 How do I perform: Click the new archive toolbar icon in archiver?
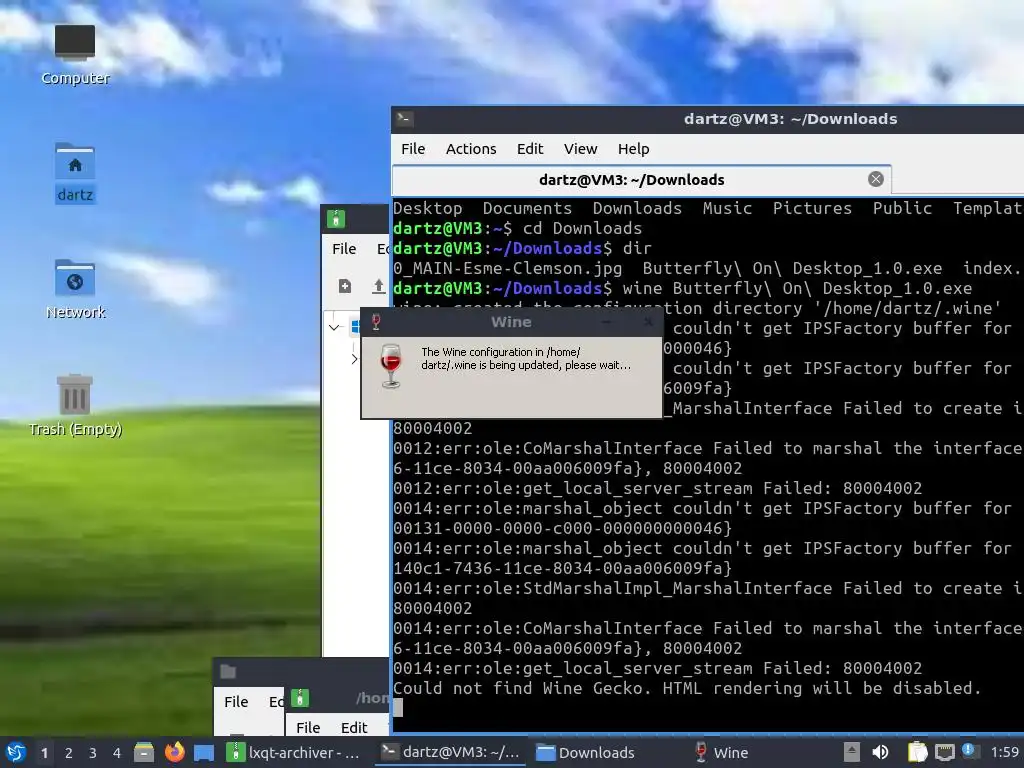(x=345, y=286)
